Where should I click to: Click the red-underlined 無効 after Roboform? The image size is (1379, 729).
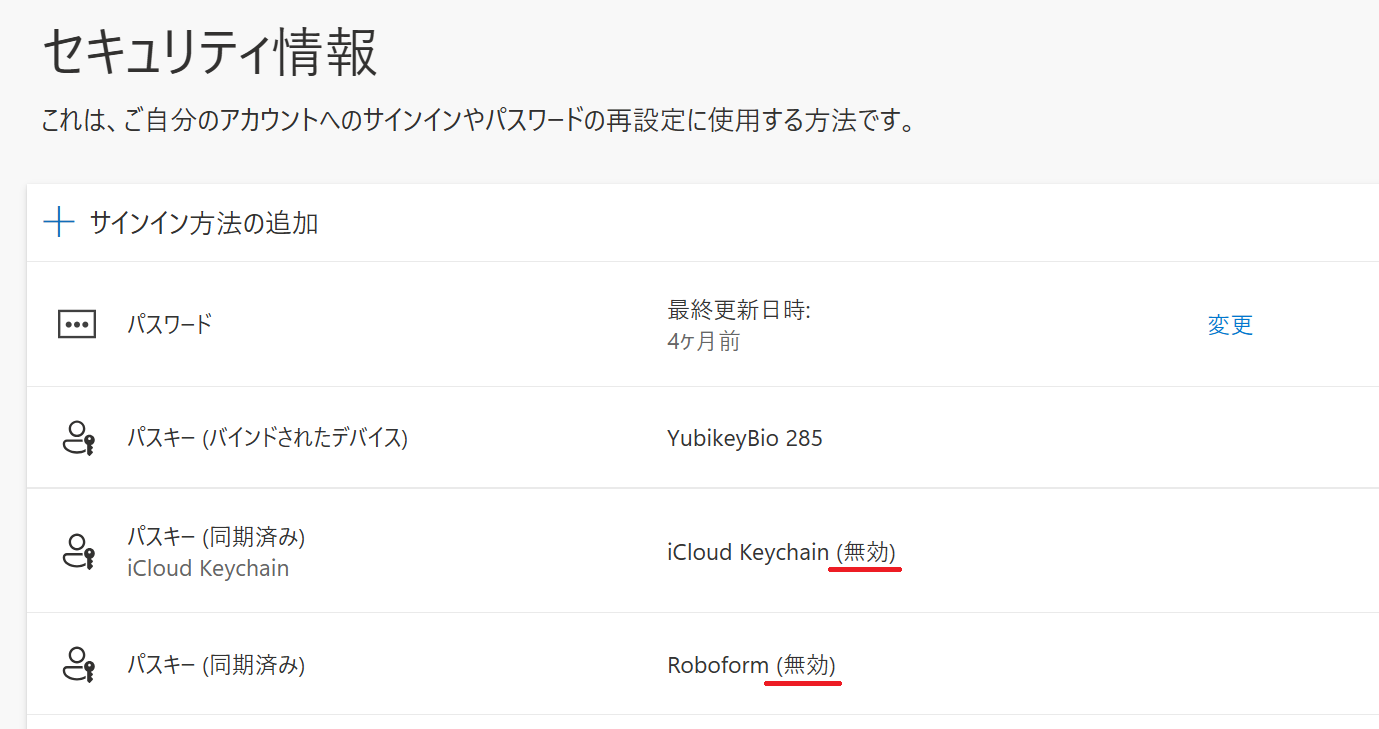click(808, 665)
